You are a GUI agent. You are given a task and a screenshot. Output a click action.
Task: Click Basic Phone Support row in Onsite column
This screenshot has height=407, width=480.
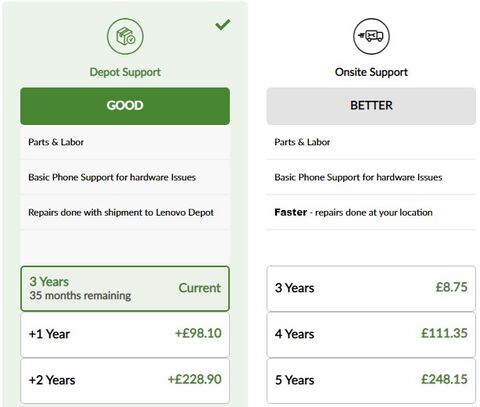pyautogui.click(x=371, y=177)
